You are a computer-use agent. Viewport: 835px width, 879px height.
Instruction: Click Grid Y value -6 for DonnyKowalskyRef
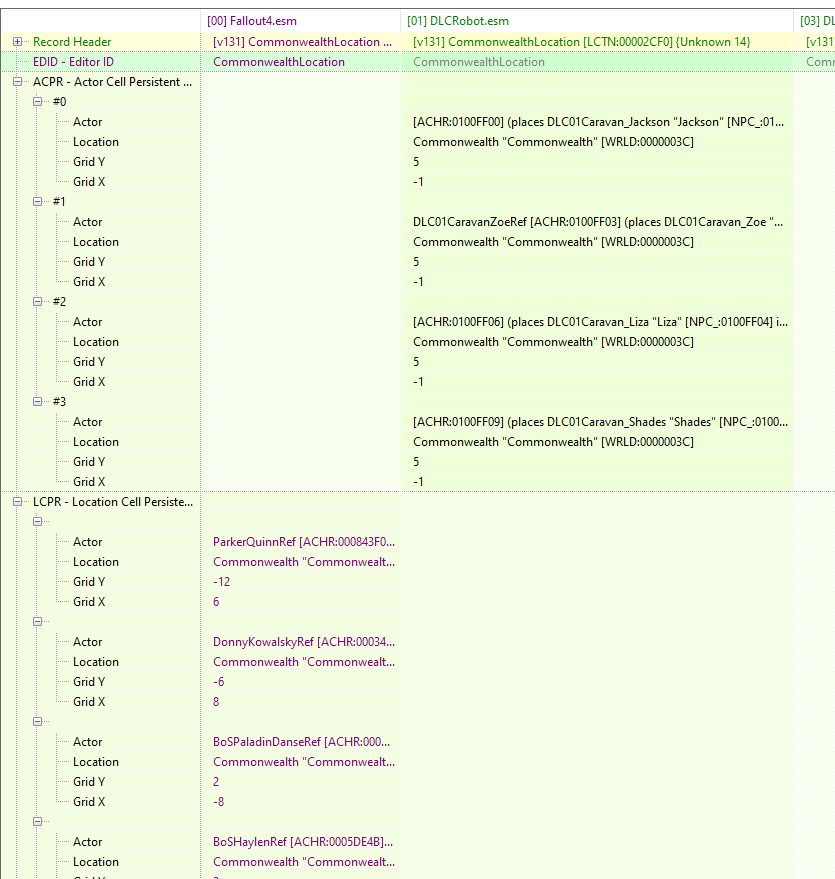tap(219, 682)
